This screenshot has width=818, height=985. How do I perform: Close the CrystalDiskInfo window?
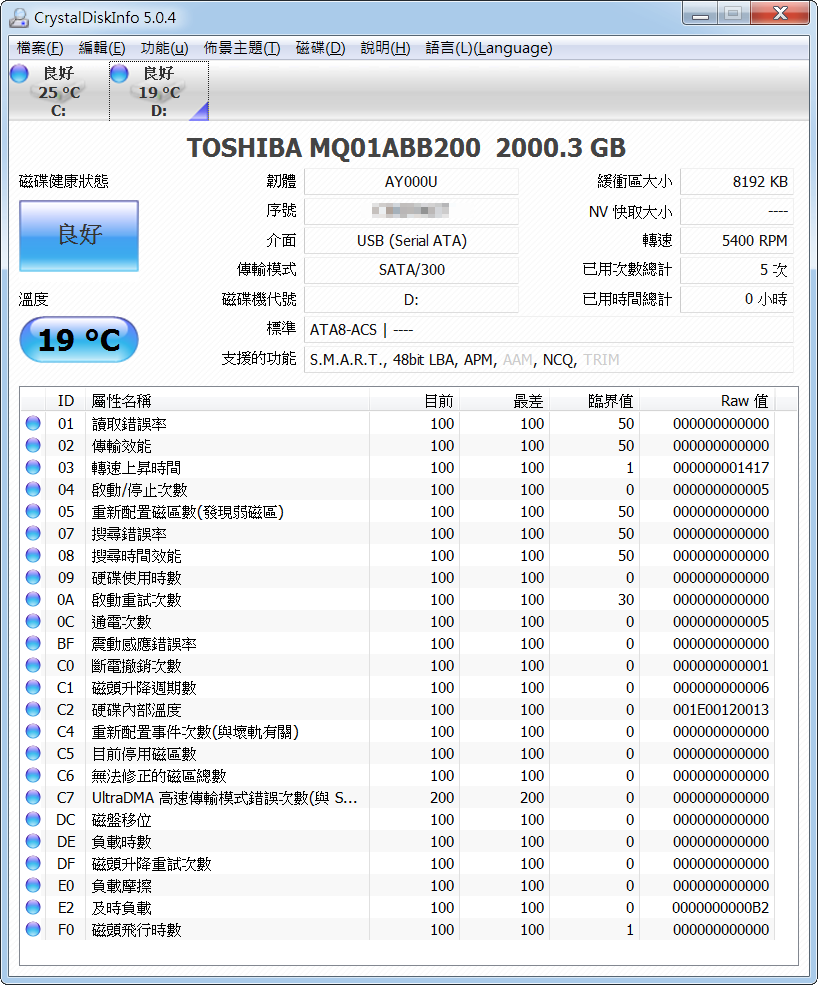[780, 14]
